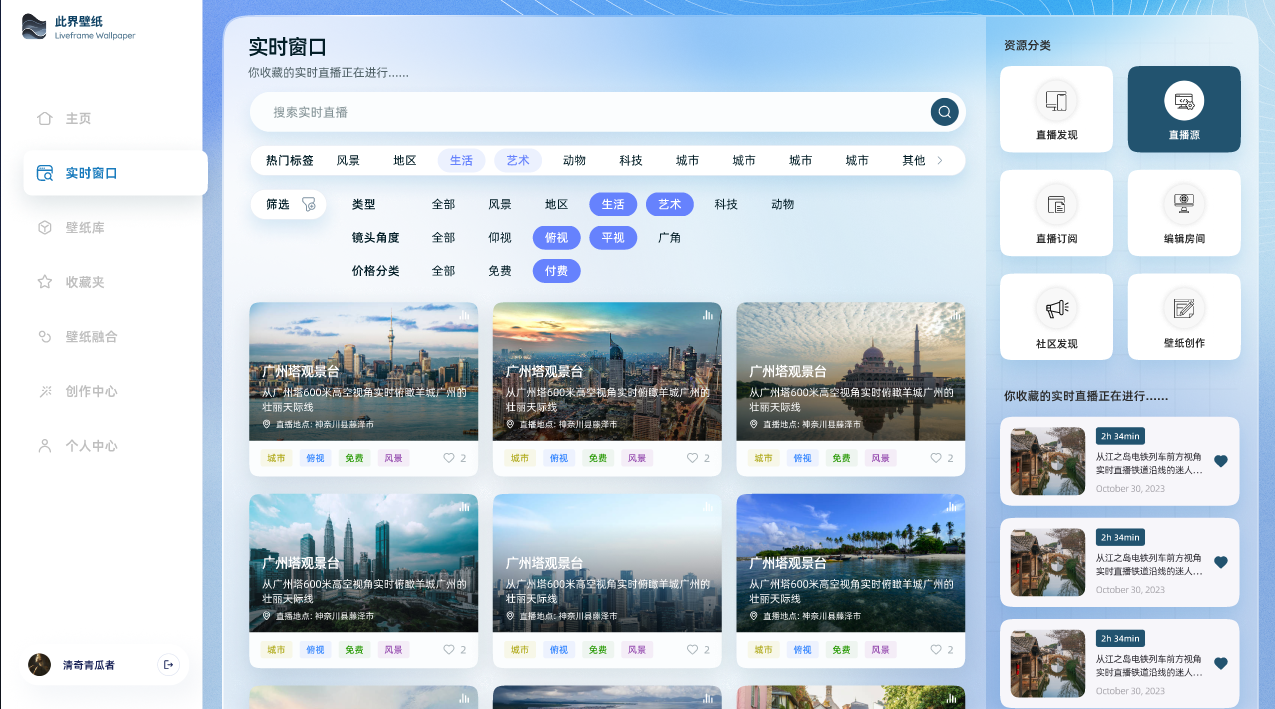Pick 其他 in the 热门标签 row
This screenshot has width=1275, height=709.
click(914, 160)
